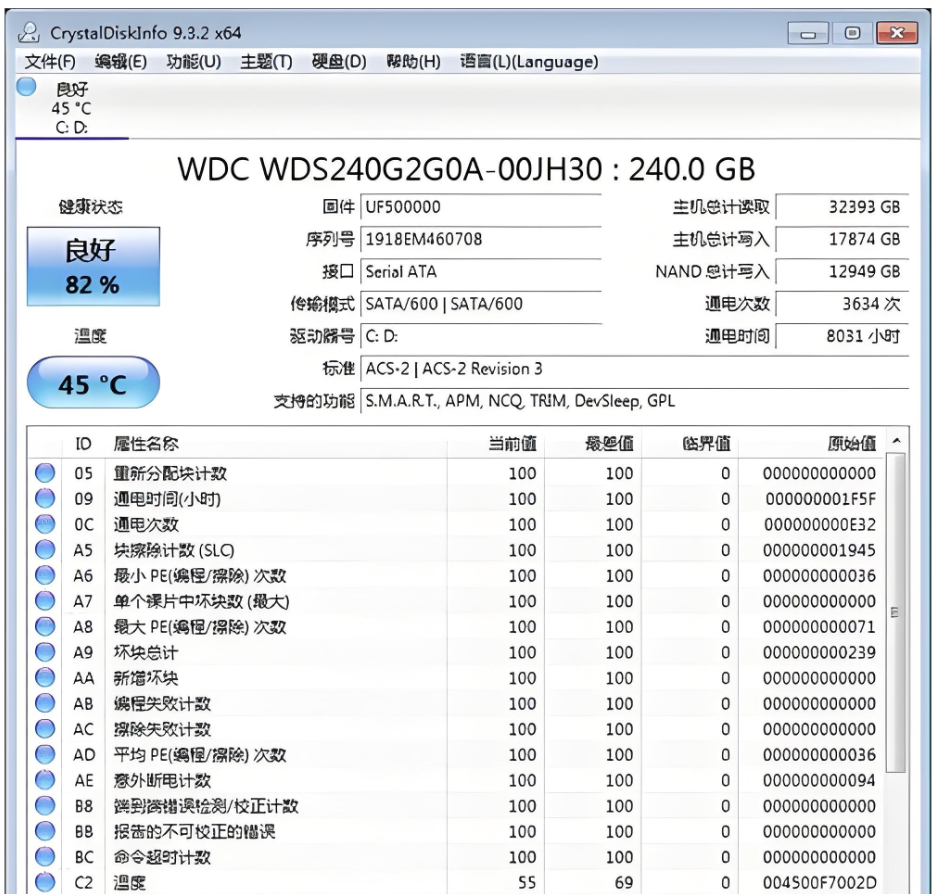Click status circle for attribute A5 row

click(x=44, y=550)
